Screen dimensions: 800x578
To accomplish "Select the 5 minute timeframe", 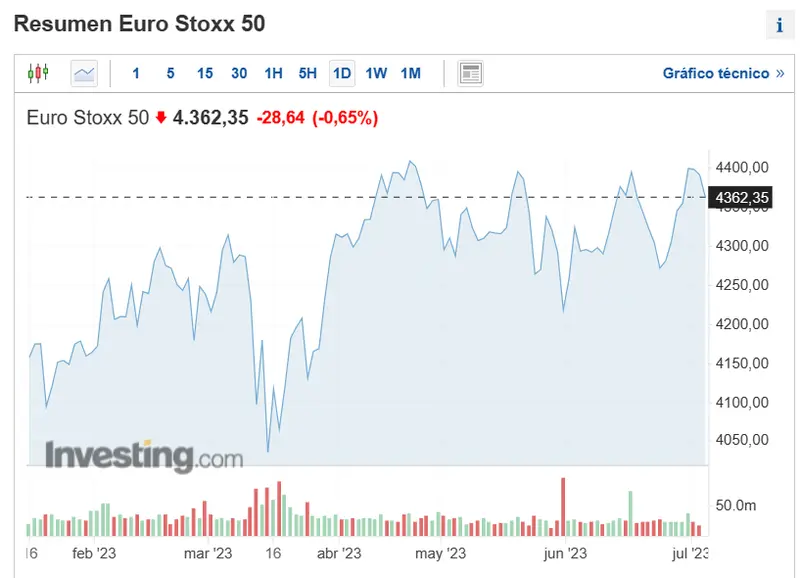I will click(x=169, y=73).
